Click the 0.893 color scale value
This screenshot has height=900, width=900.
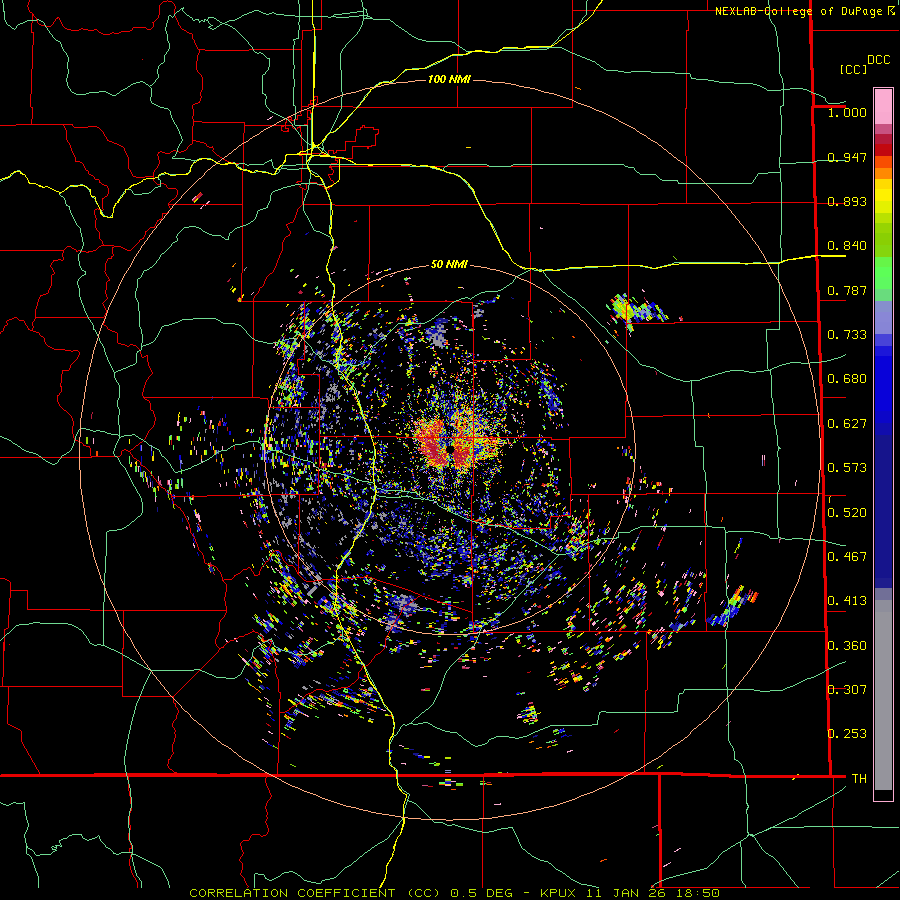click(847, 201)
